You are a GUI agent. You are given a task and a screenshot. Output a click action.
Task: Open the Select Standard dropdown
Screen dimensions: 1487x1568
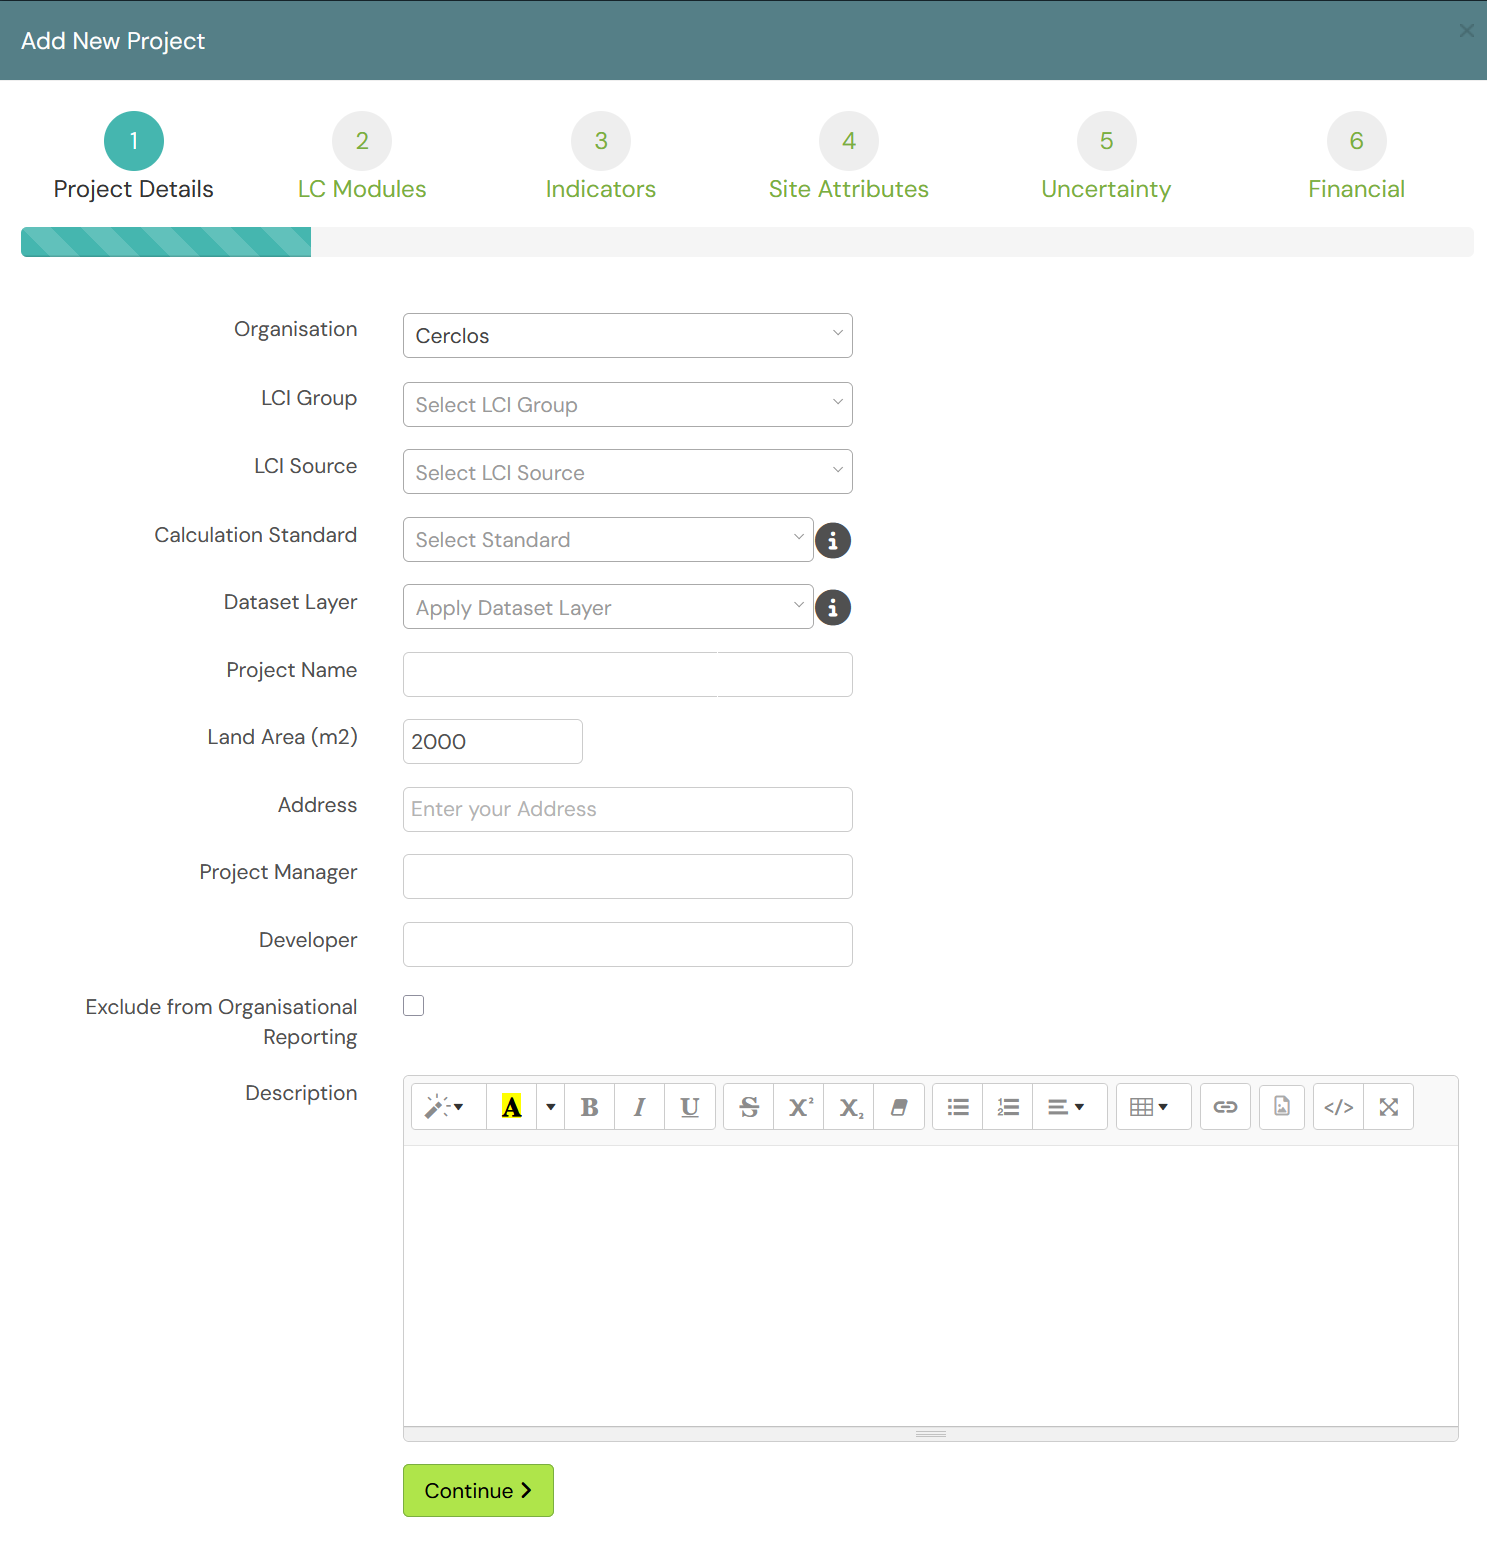coord(608,539)
